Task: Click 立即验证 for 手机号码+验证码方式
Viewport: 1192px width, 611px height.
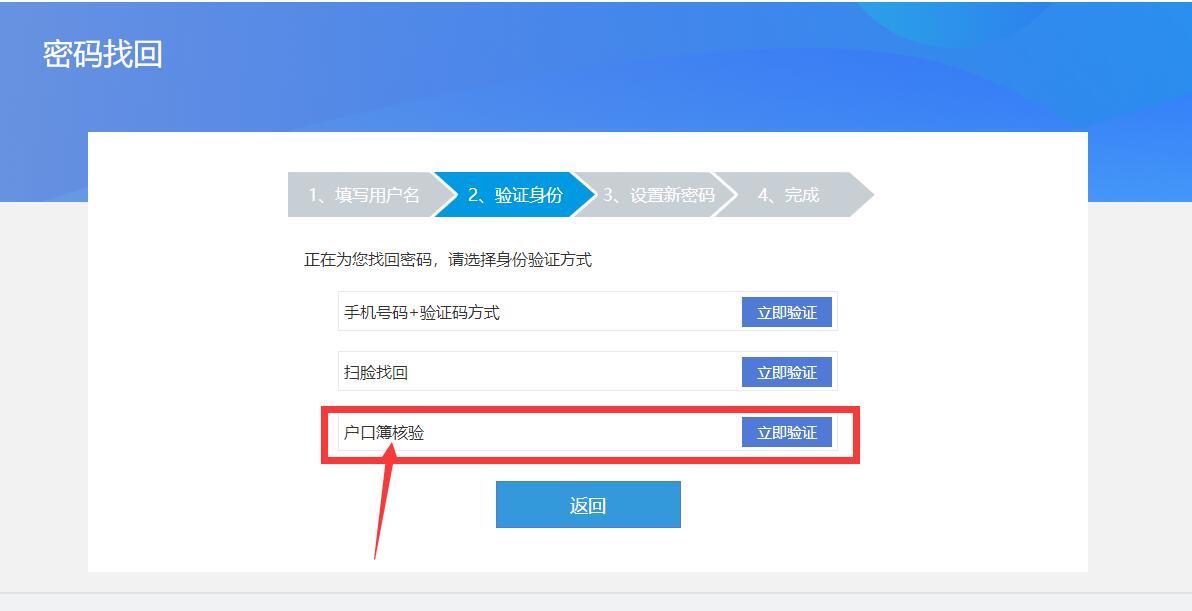Action: click(787, 312)
